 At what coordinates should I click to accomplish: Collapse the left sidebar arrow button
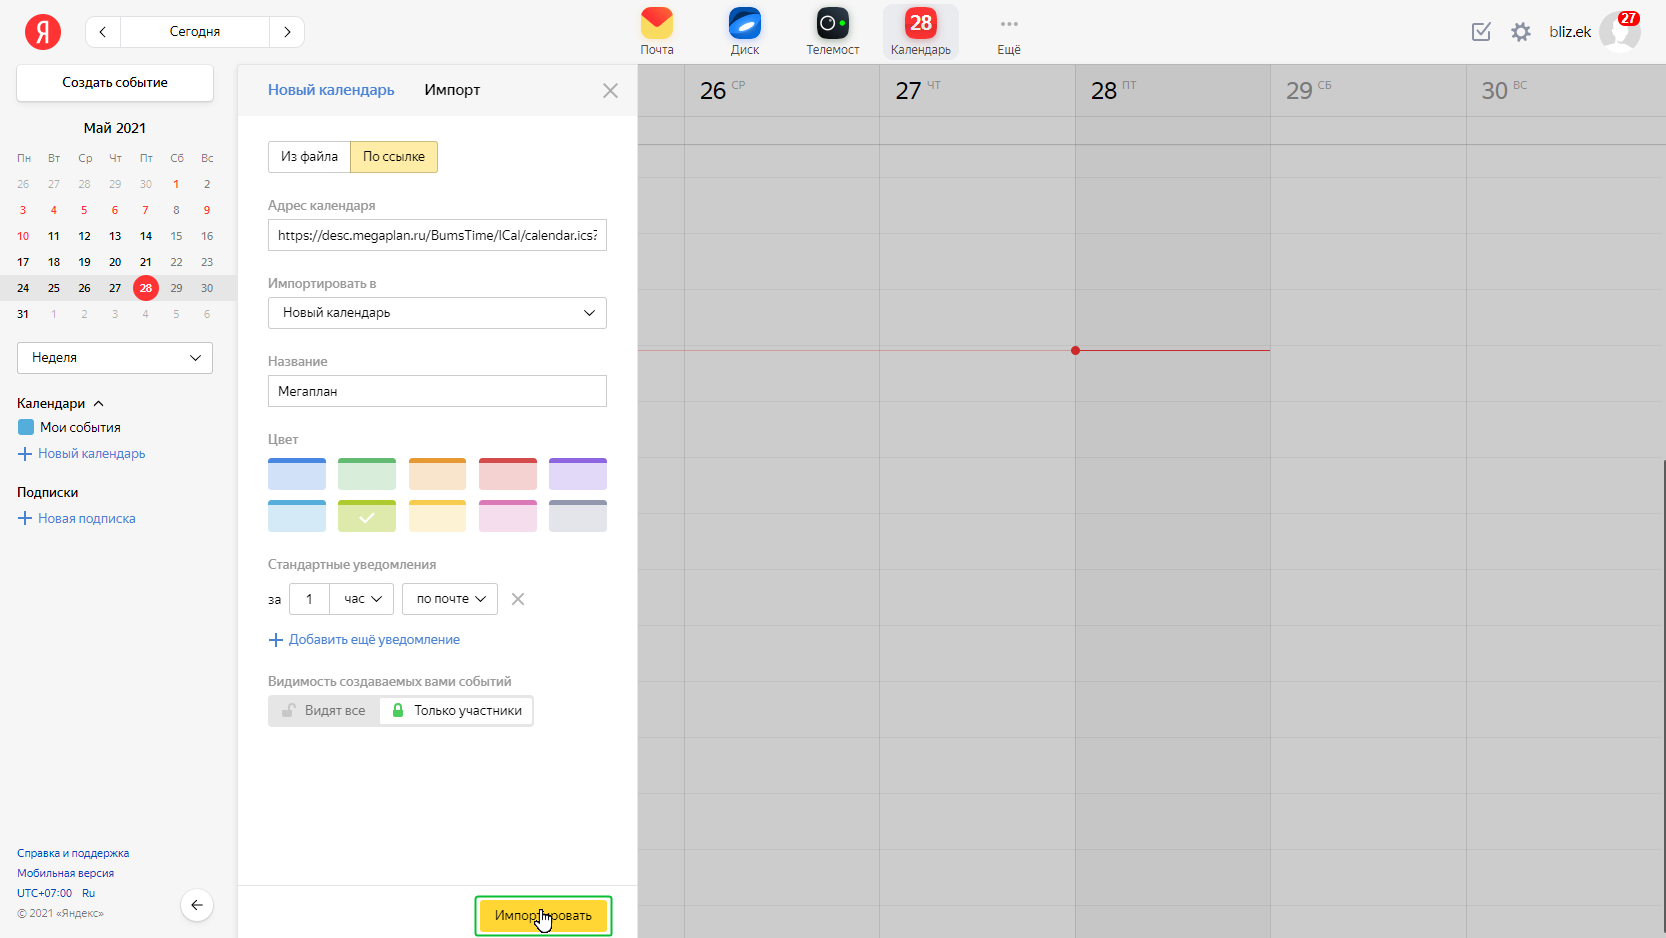coord(197,905)
